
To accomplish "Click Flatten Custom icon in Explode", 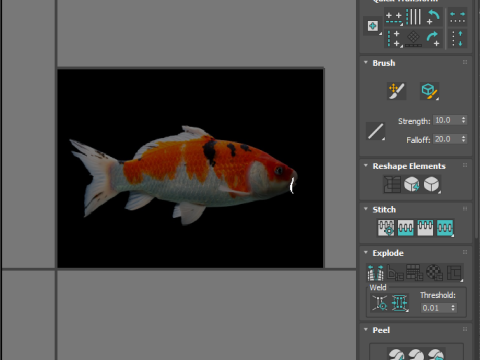I will 454,273.
